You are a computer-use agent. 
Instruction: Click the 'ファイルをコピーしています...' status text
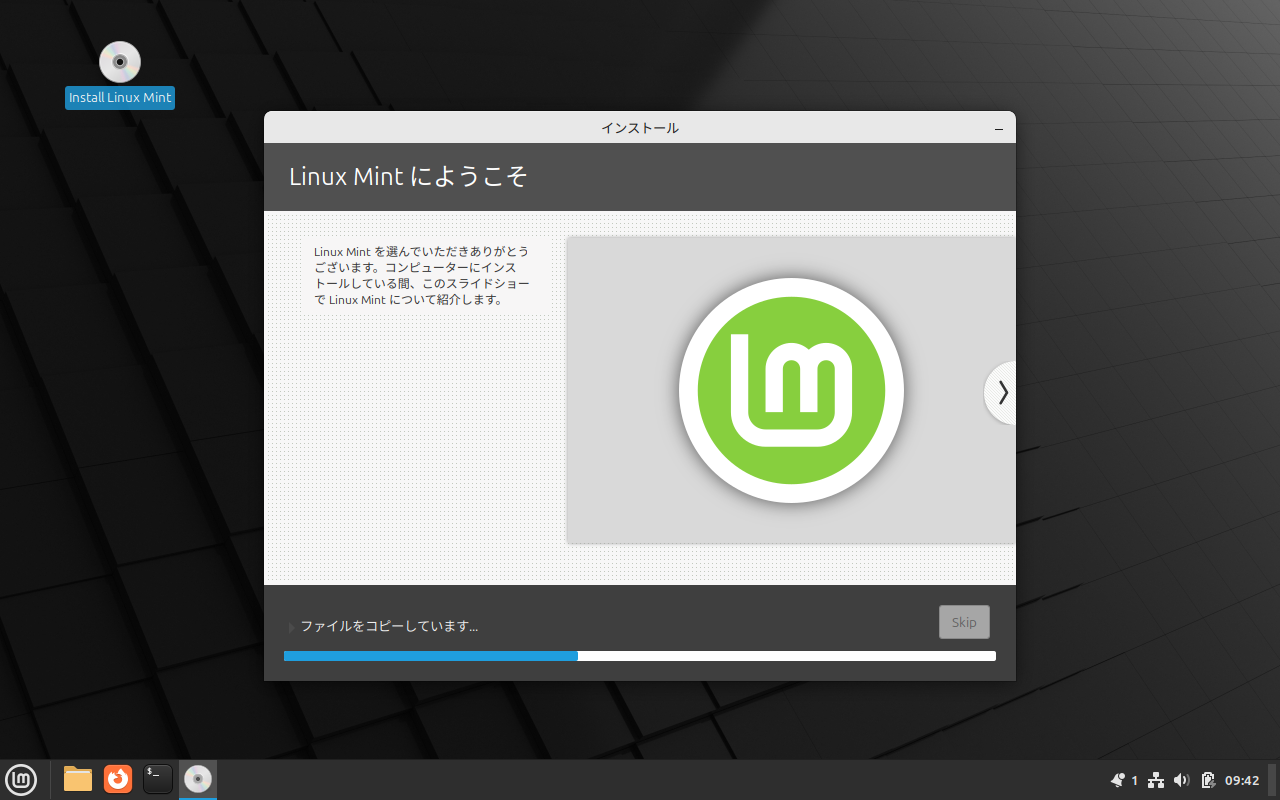389,626
